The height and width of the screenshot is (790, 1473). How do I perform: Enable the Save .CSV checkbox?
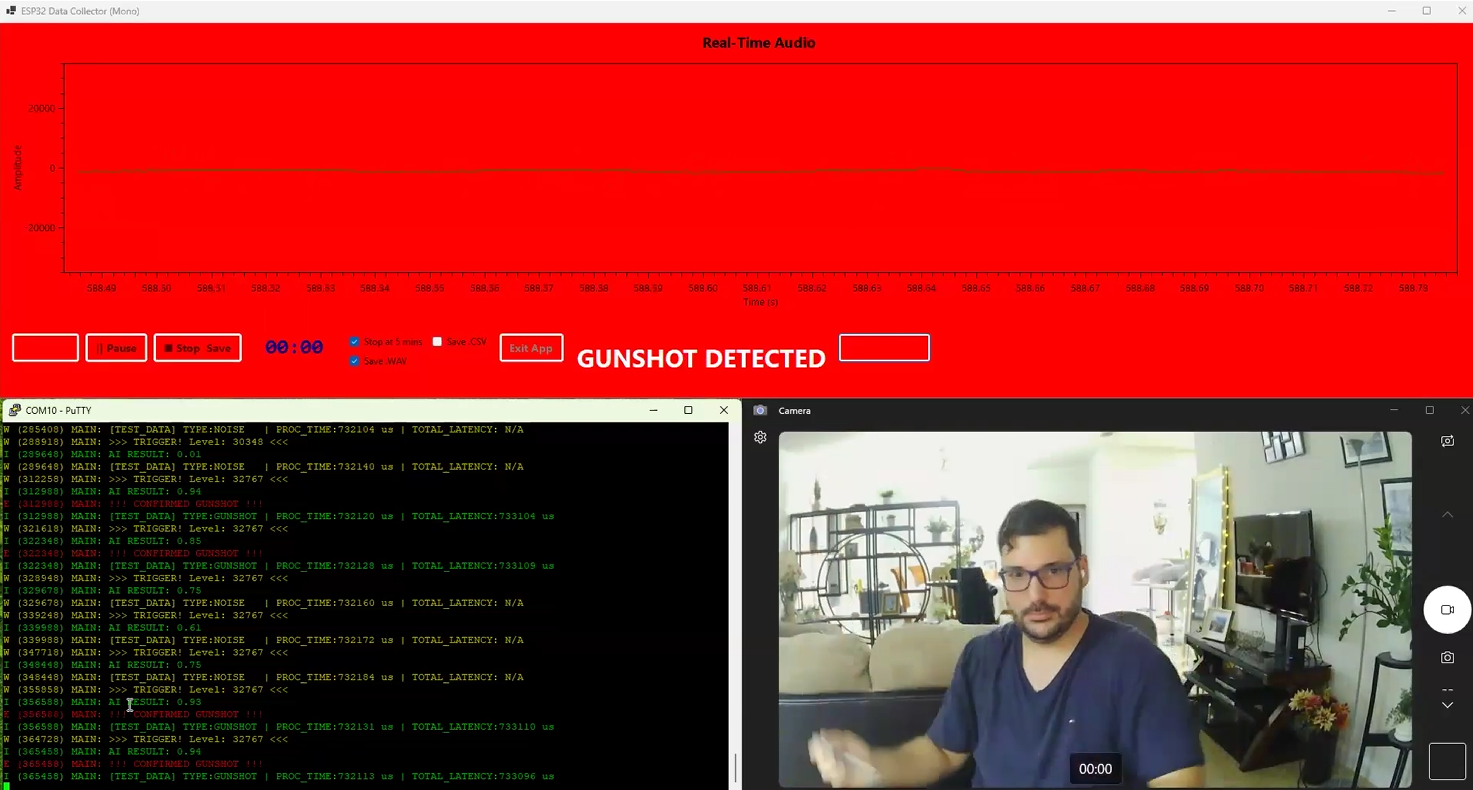437,342
